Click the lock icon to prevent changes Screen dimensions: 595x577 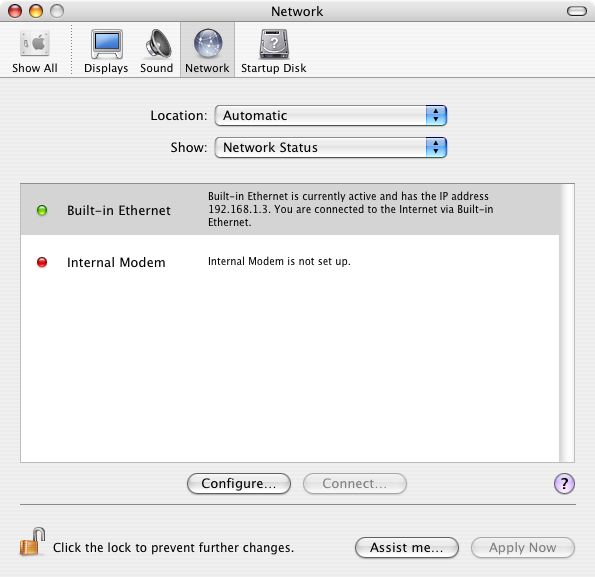33,542
